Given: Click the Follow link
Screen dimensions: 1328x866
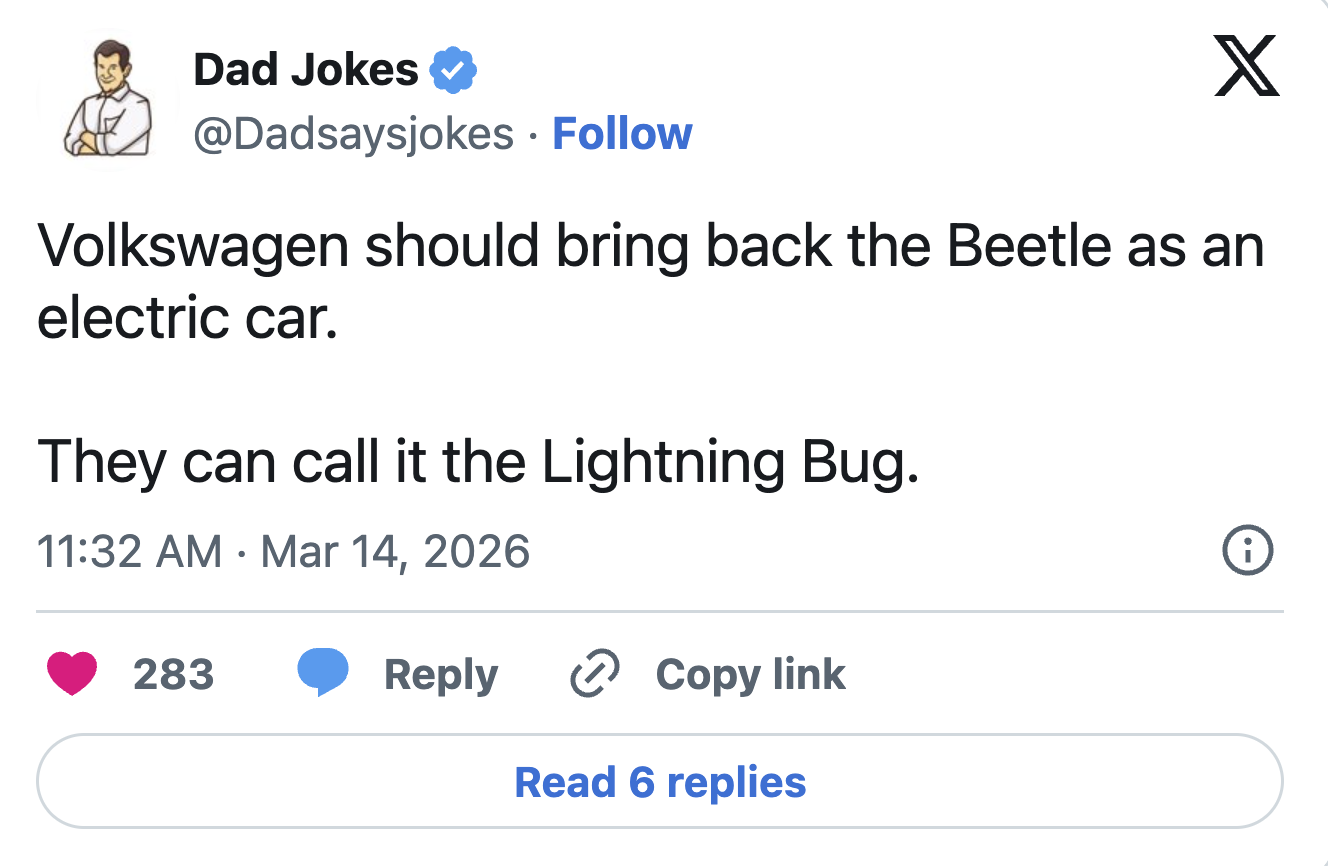Looking at the screenshot, I should pos(622,132).
